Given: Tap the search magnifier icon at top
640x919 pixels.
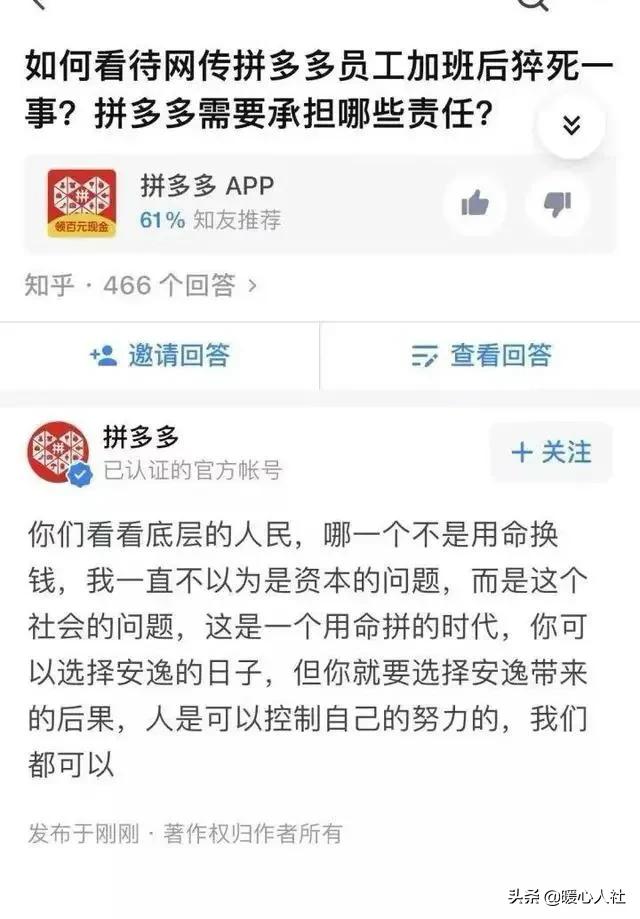Looking at the screenshot, I should [x=535, y=5].
